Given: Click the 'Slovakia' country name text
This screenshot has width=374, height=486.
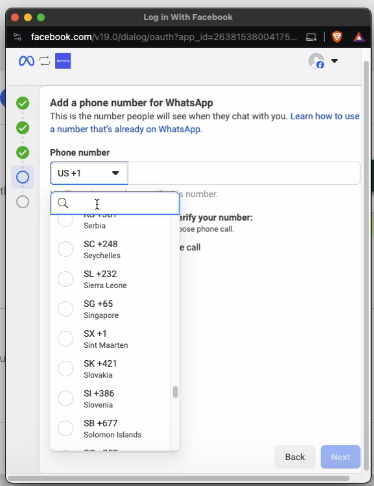Looking at the screenshot, I should point(98,375).
